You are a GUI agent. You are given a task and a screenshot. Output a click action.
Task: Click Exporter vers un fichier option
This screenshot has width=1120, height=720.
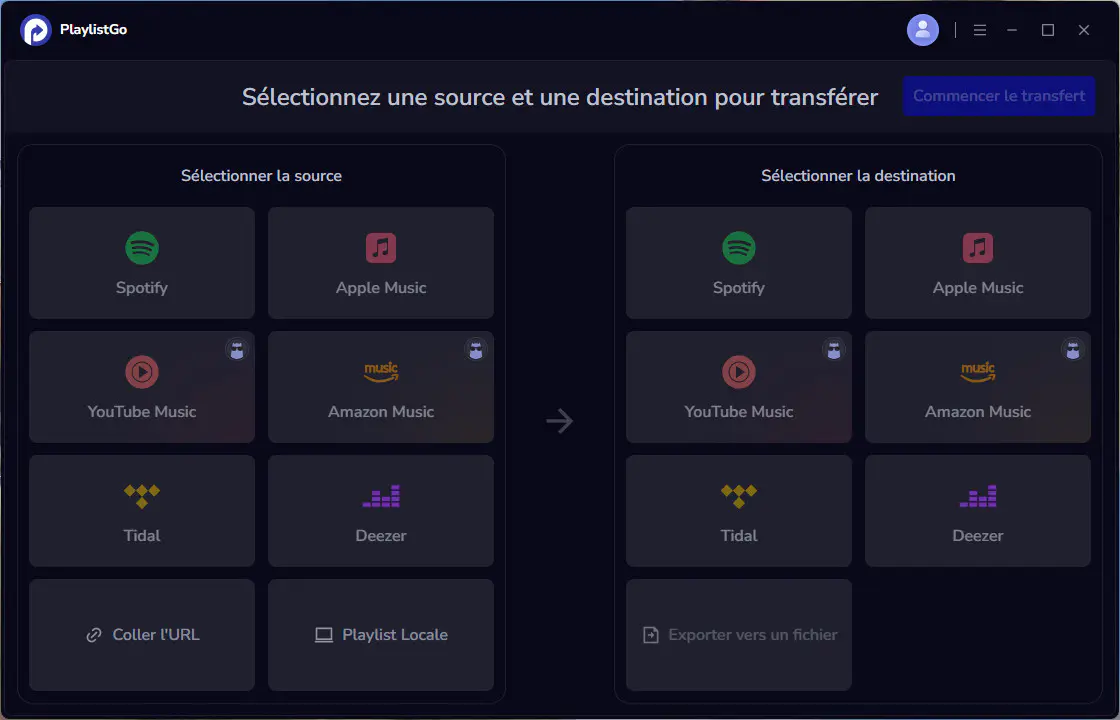(738, 635)
